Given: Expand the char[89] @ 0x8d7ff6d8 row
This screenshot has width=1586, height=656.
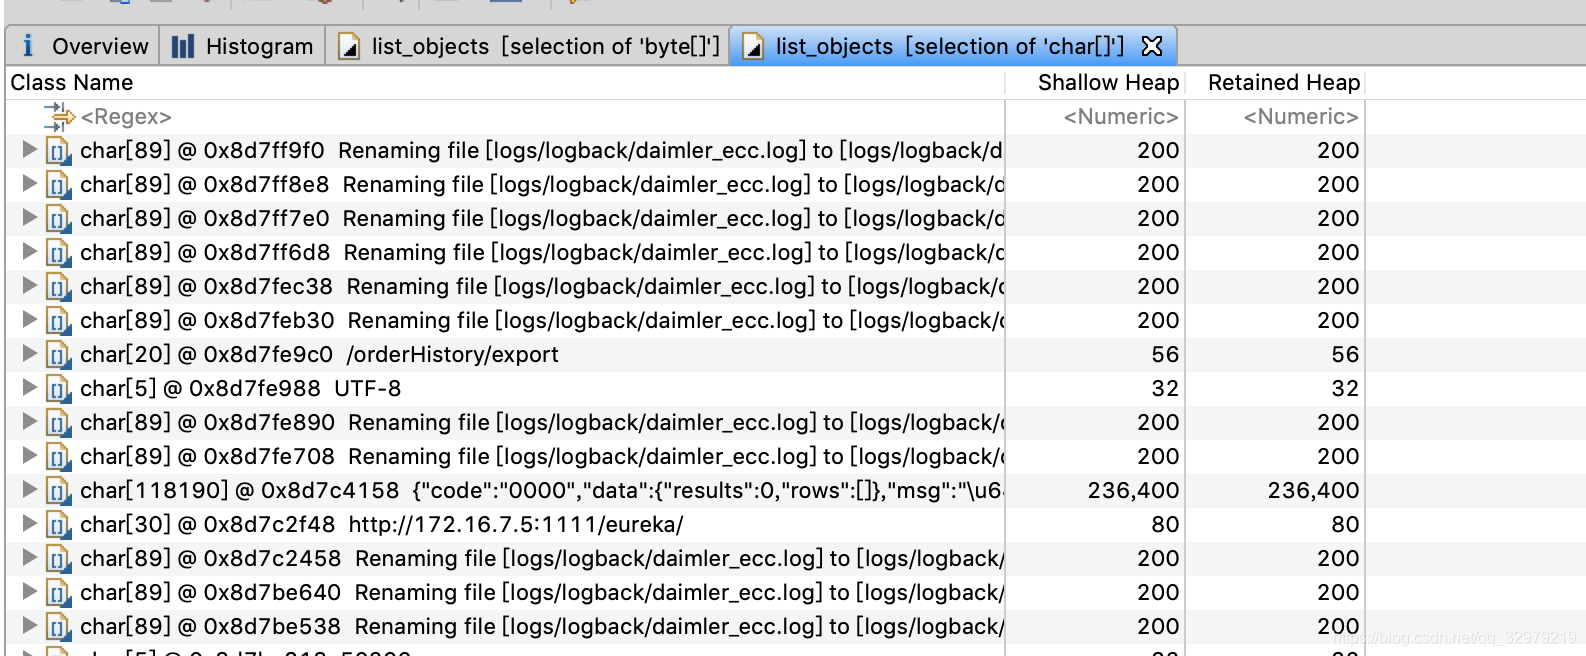Looking at the screenshot, I should pyautogui.click(x=30, y=251).
